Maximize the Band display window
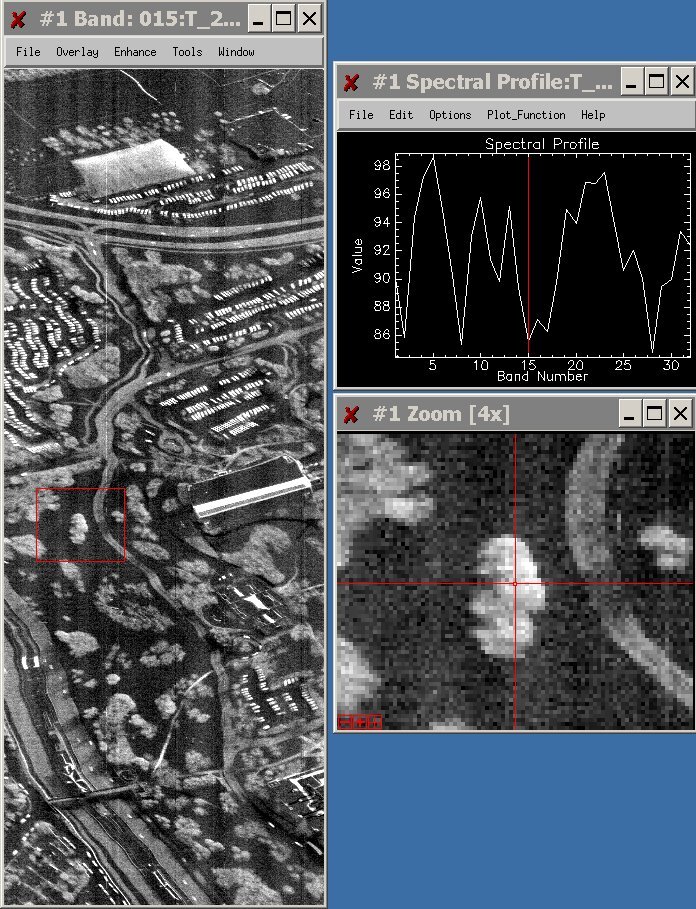 click(x=284, y=19)
